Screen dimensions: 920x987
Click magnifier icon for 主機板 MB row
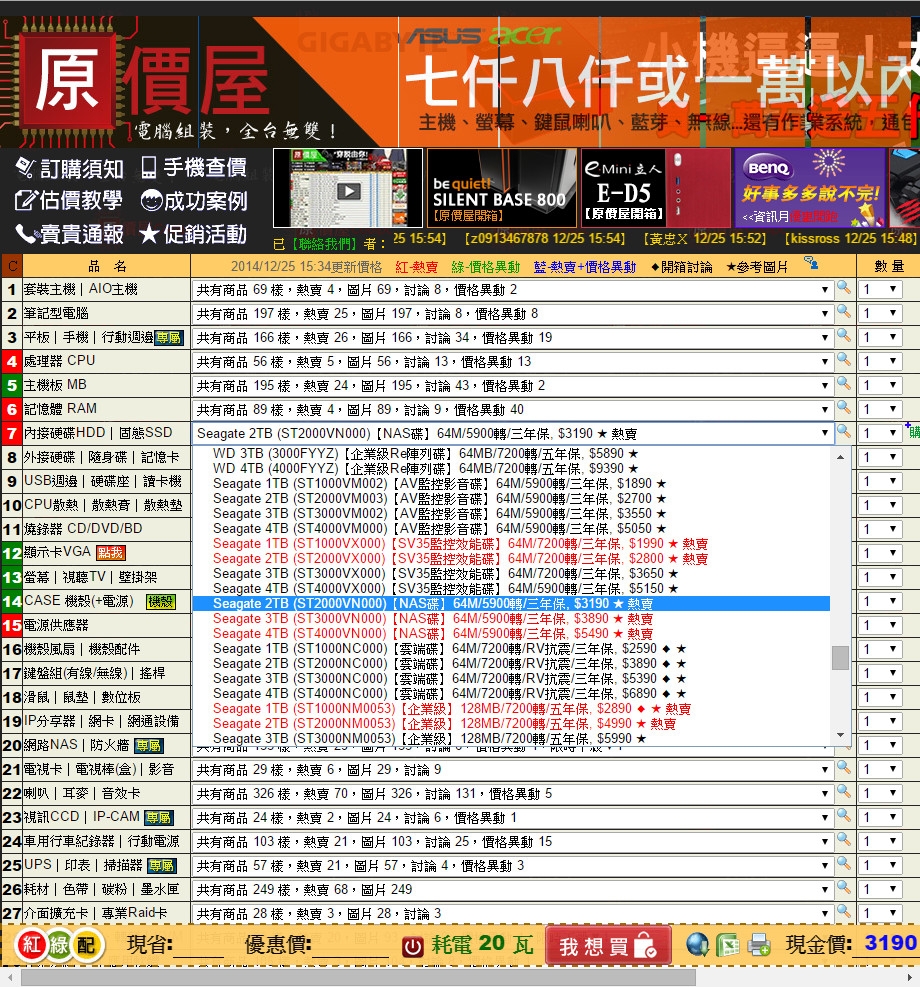point(844,384)
